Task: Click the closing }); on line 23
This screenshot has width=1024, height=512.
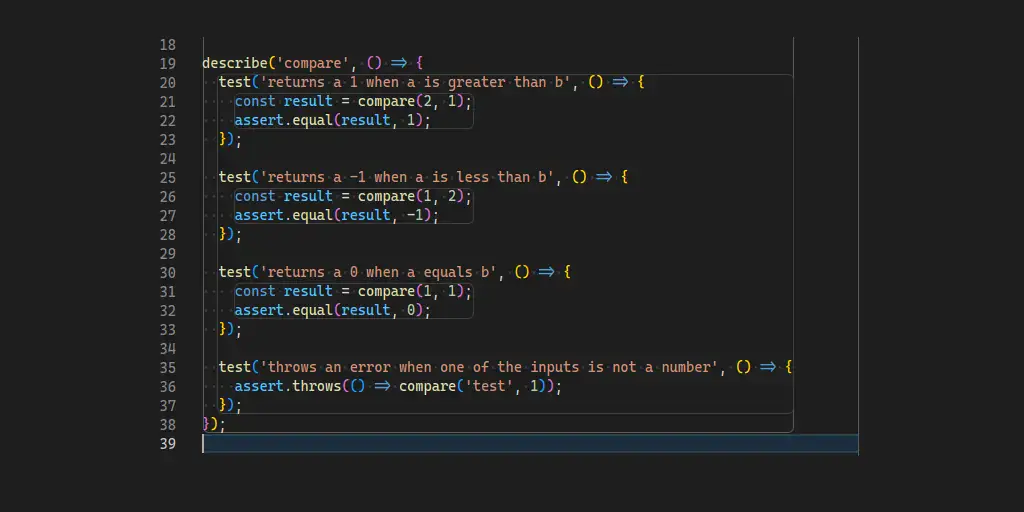Action: [x=230, y=140]
